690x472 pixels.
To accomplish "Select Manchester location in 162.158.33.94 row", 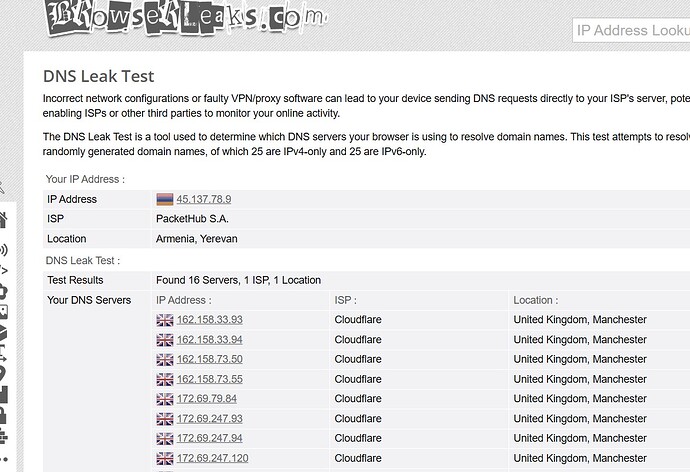I will pyautogui.click(x=580, y=340).
